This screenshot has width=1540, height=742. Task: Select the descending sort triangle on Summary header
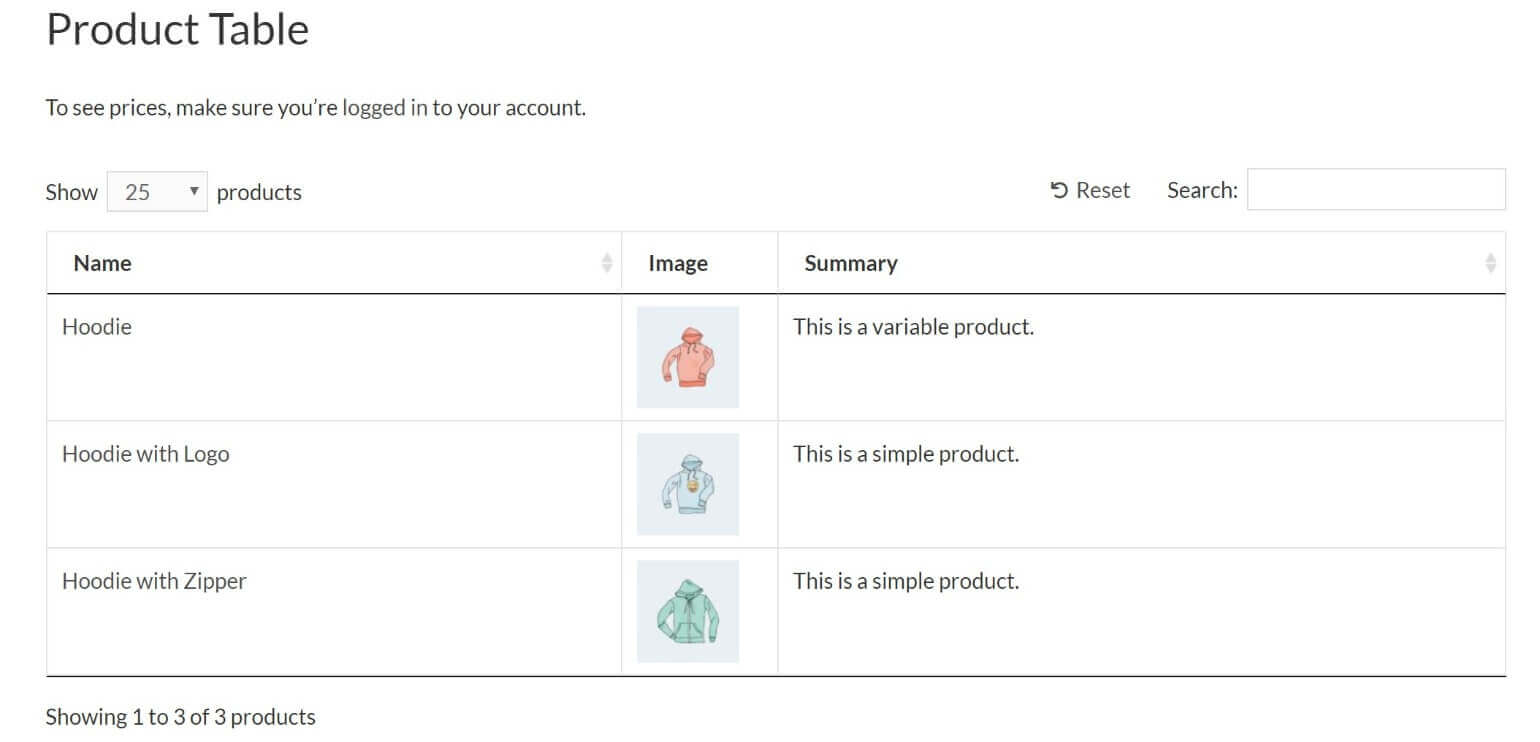pyautogui.click(x=1491, y=267)
